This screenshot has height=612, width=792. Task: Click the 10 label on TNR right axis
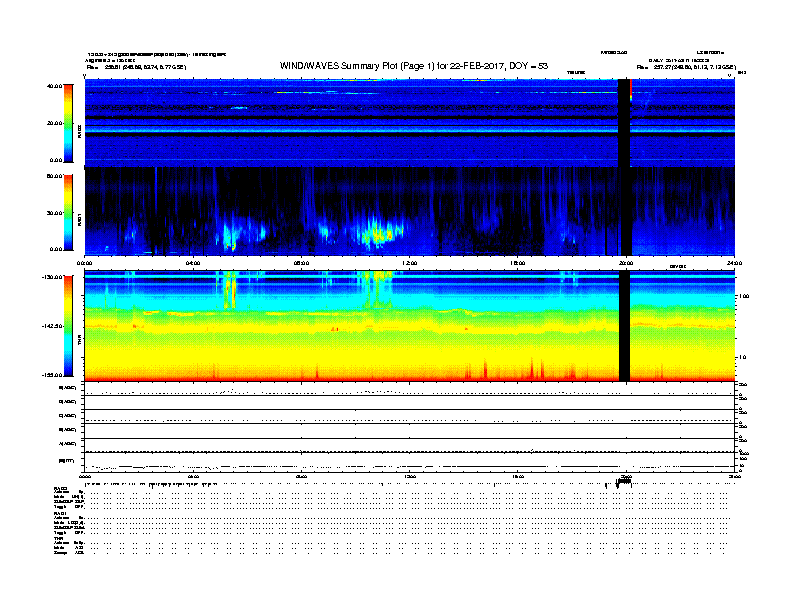742,358
